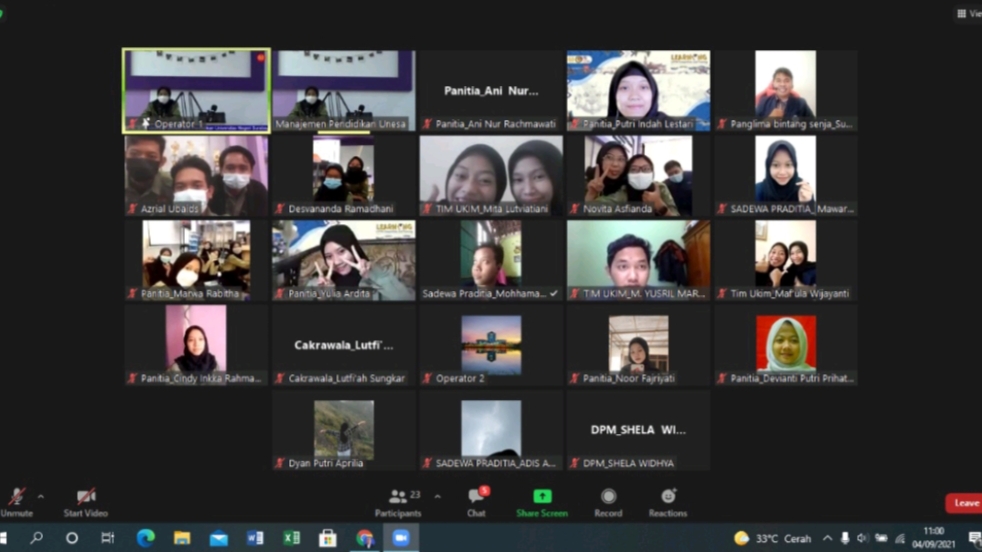Show hidden system tray icons
Screen dimensions: 982x552
827,539
